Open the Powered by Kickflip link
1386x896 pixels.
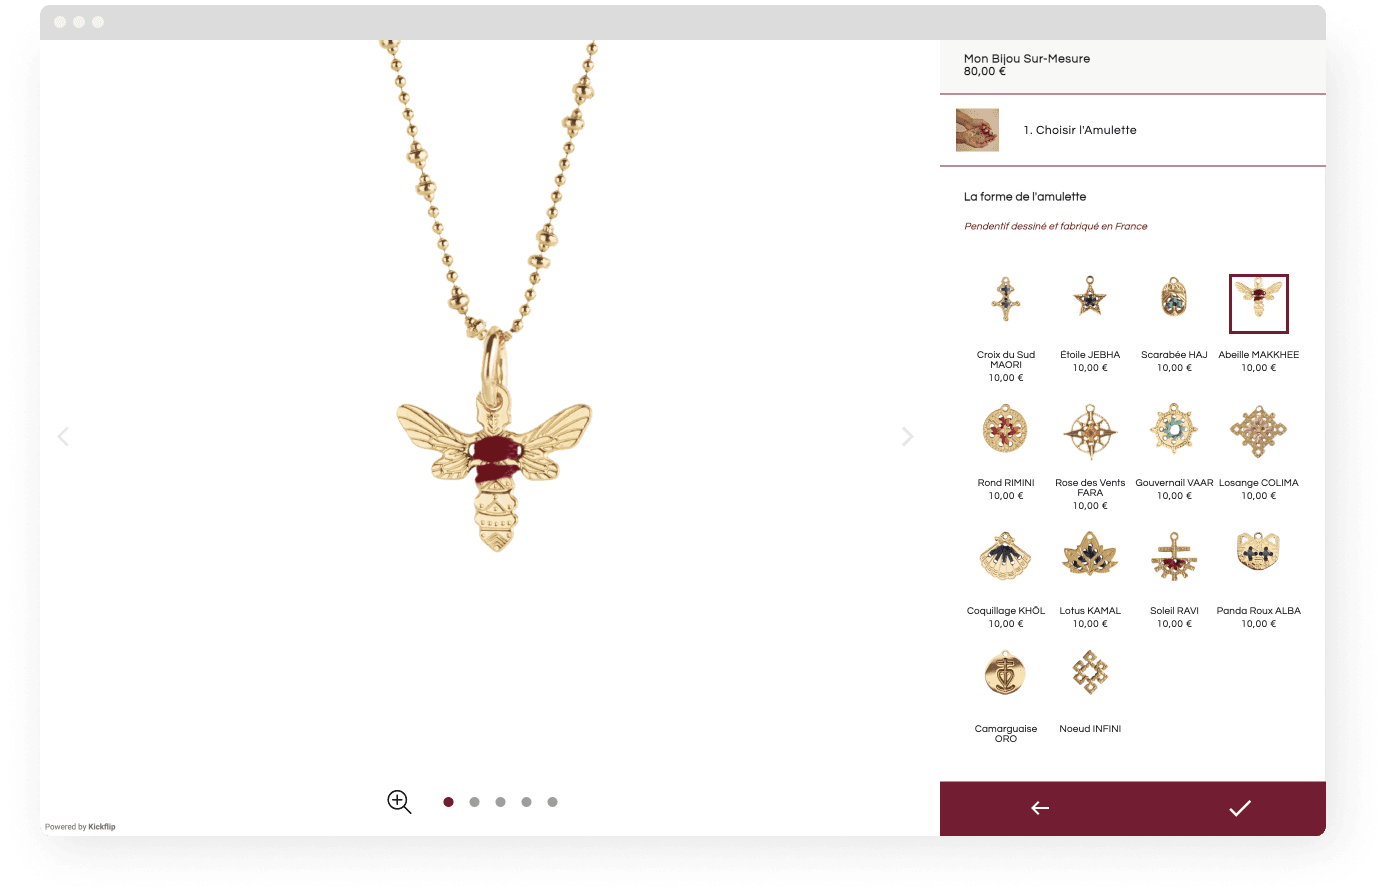[80, 827]
